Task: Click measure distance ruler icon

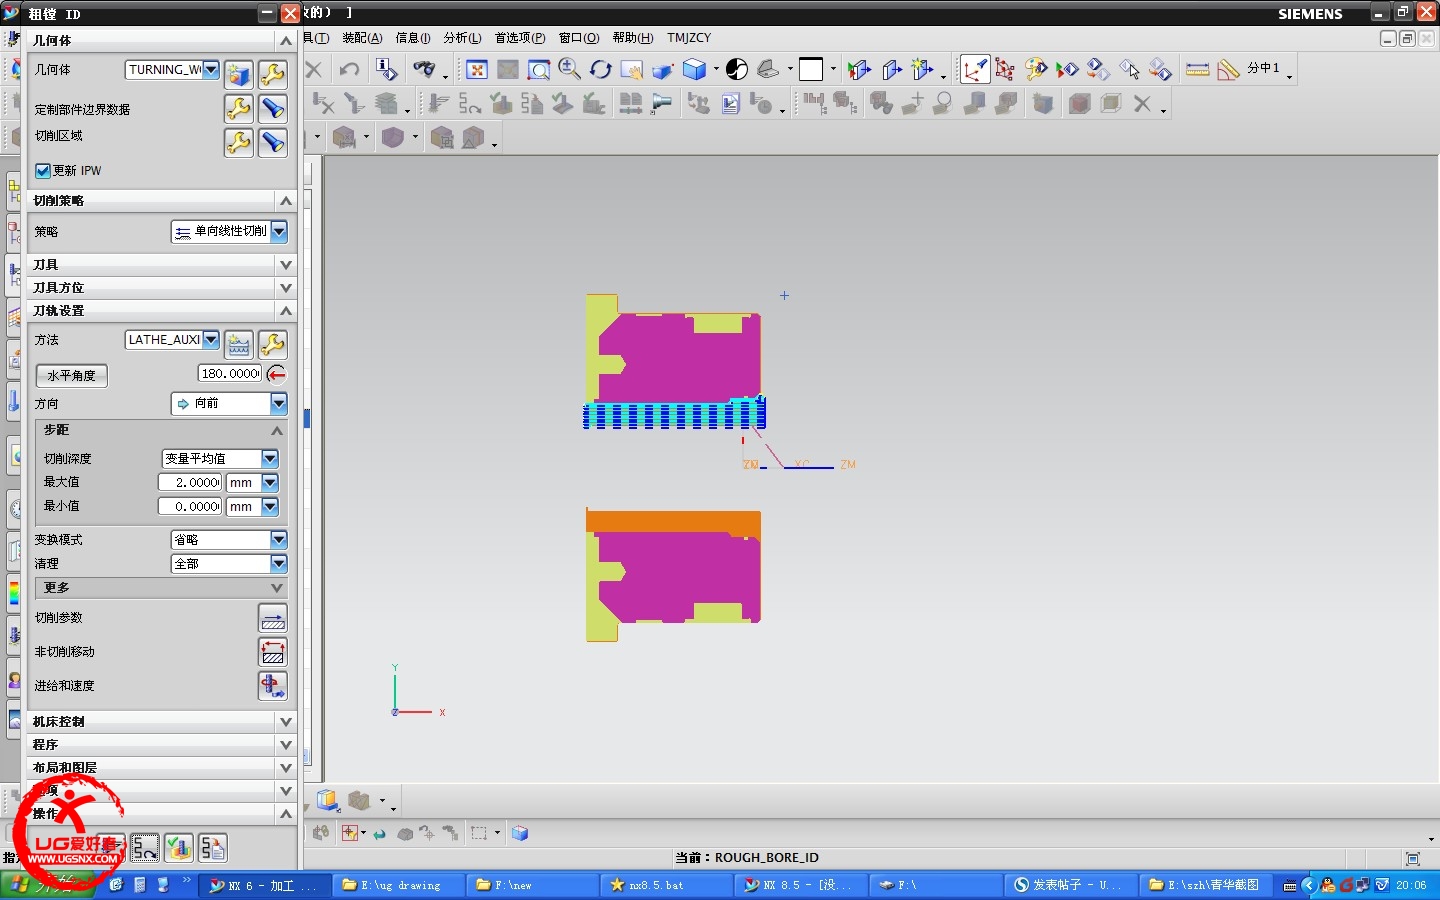Action: (1197, 69)
